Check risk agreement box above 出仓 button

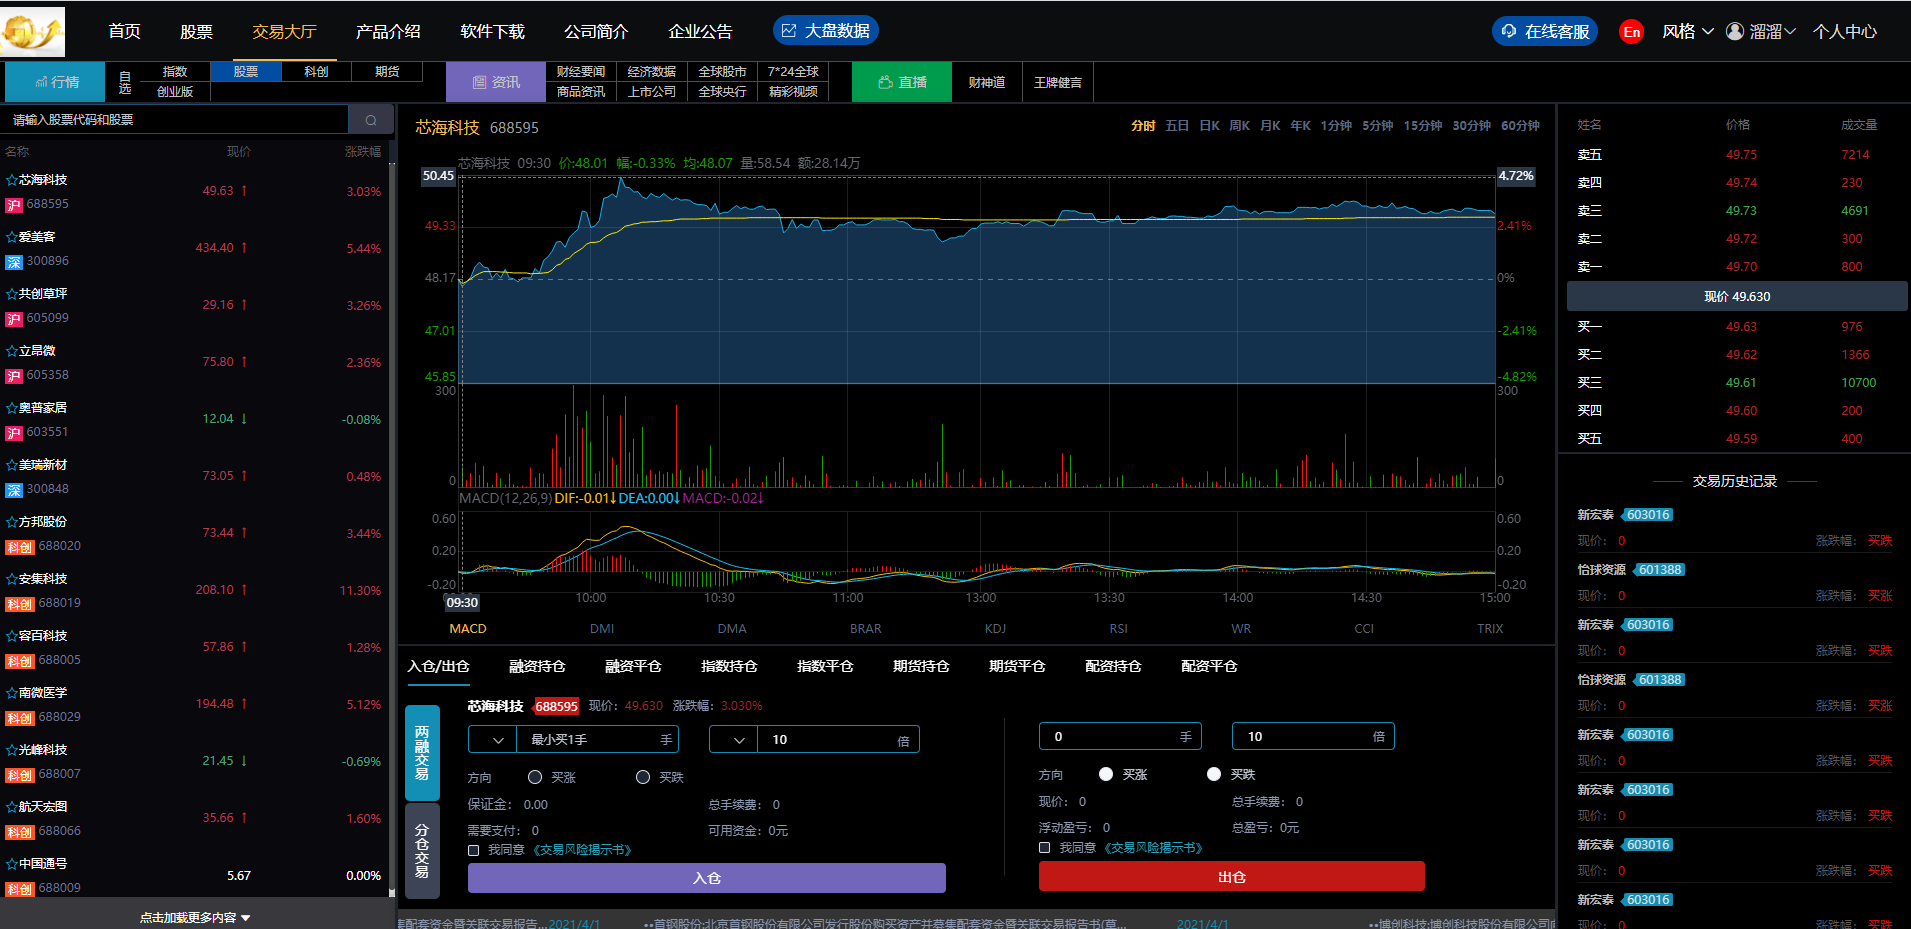coord(1045,847)
